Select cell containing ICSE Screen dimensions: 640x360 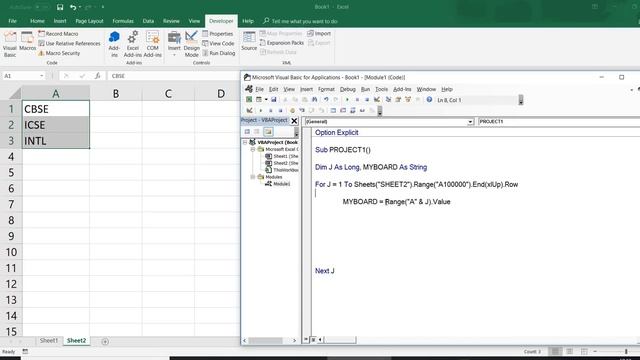click(56, 125)
